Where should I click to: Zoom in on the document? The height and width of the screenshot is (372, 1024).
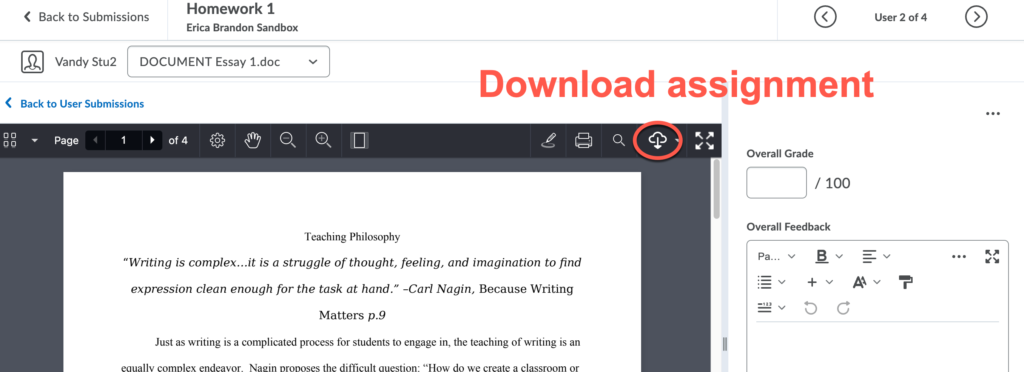324,140
